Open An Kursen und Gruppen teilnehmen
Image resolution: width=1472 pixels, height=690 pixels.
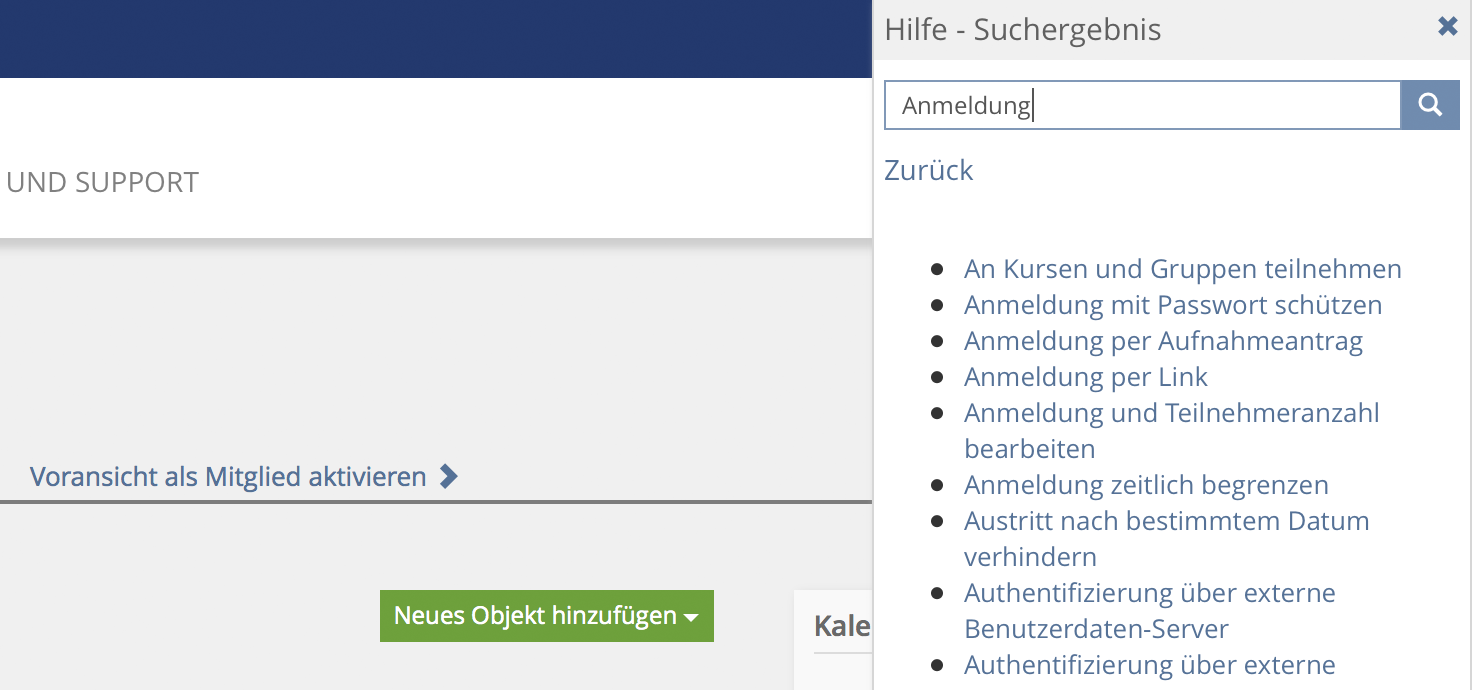1182,269
